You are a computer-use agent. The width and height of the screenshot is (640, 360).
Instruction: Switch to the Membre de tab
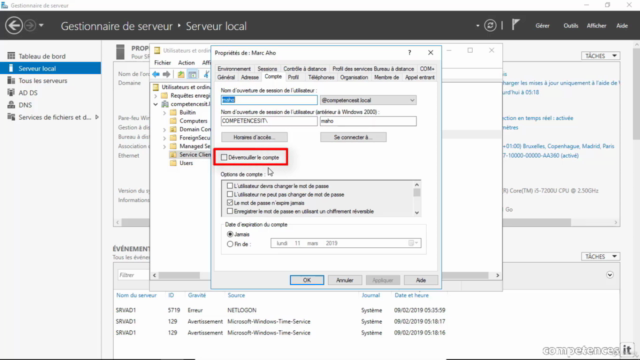point(386,78)
